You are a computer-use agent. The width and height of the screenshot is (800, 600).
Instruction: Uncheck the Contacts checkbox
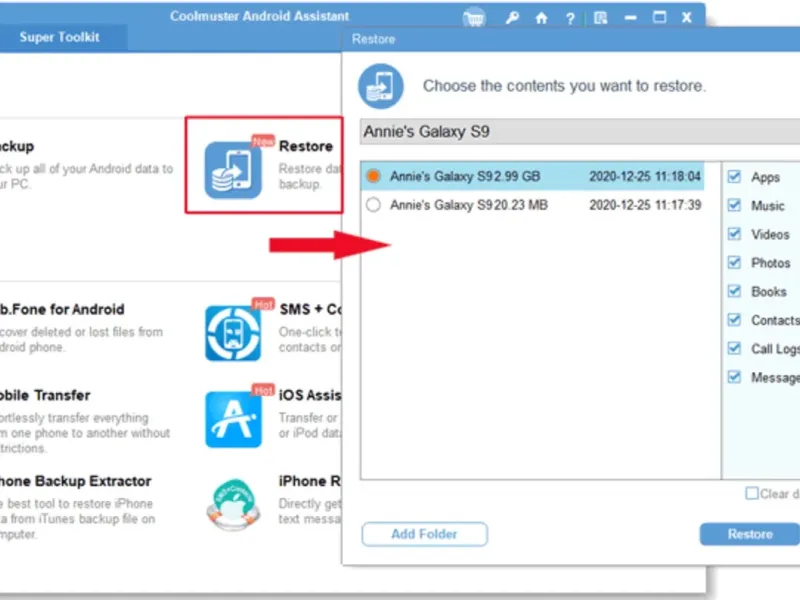[734, 319]
